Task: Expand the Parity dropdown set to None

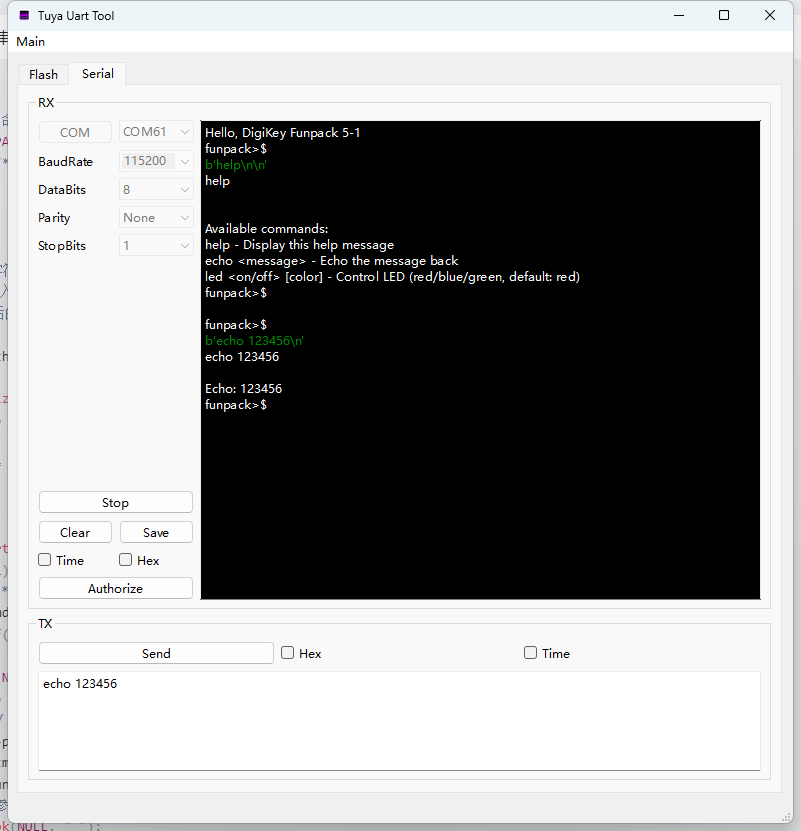Action: coord(156,217)
